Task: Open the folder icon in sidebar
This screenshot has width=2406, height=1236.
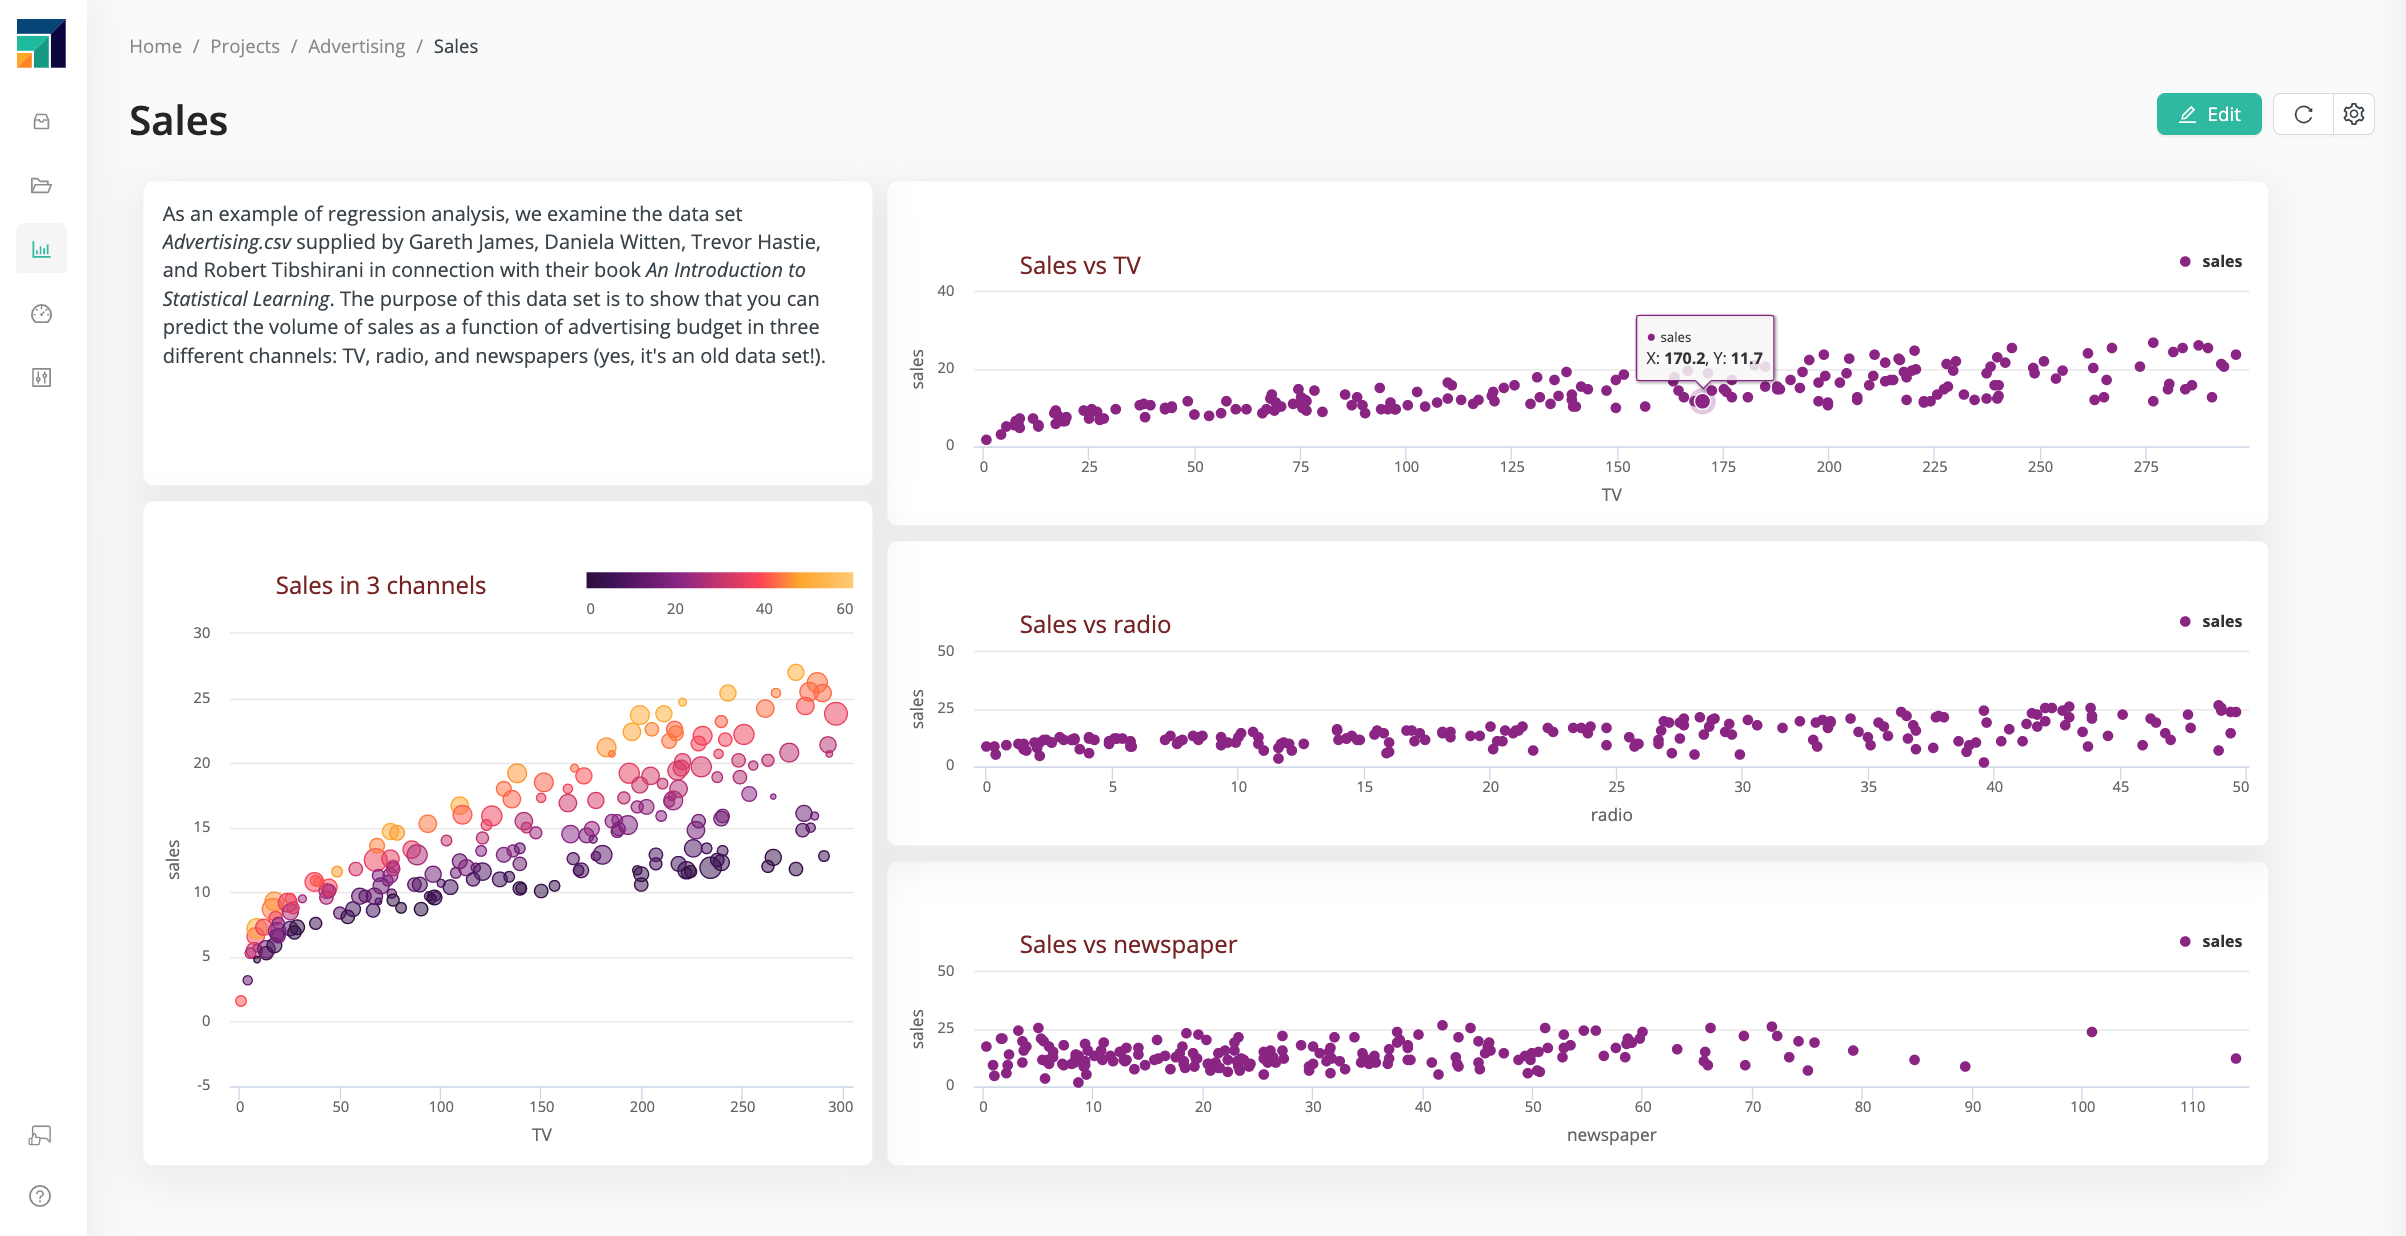Action: [41, 186]
